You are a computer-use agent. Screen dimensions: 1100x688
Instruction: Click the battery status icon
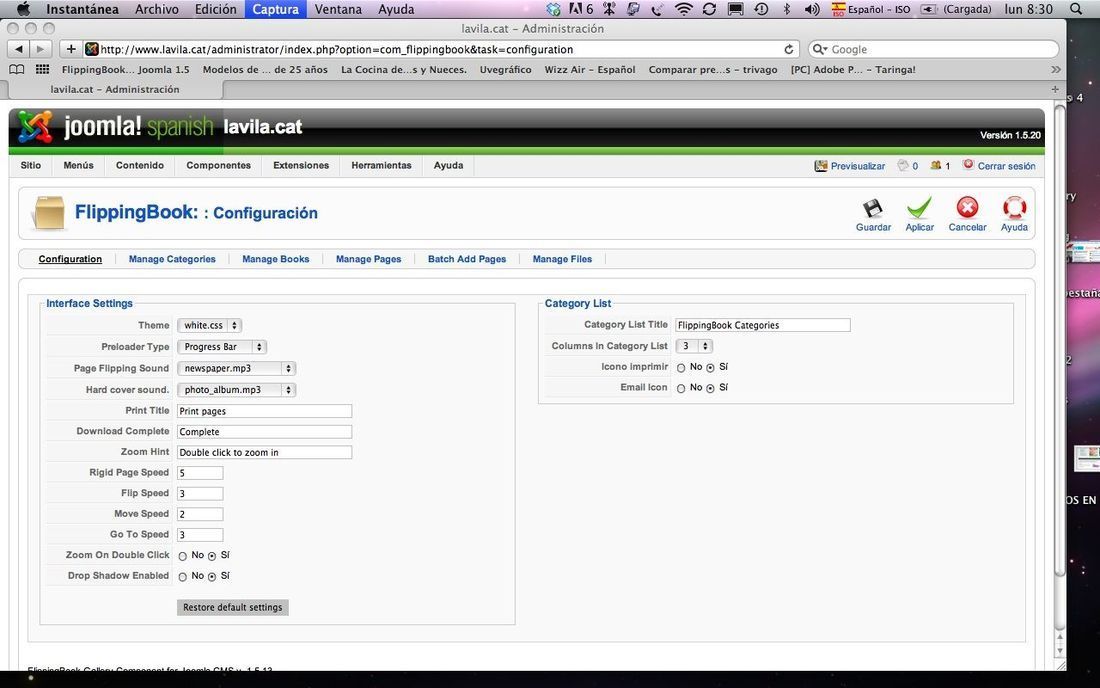pos(929,9)
